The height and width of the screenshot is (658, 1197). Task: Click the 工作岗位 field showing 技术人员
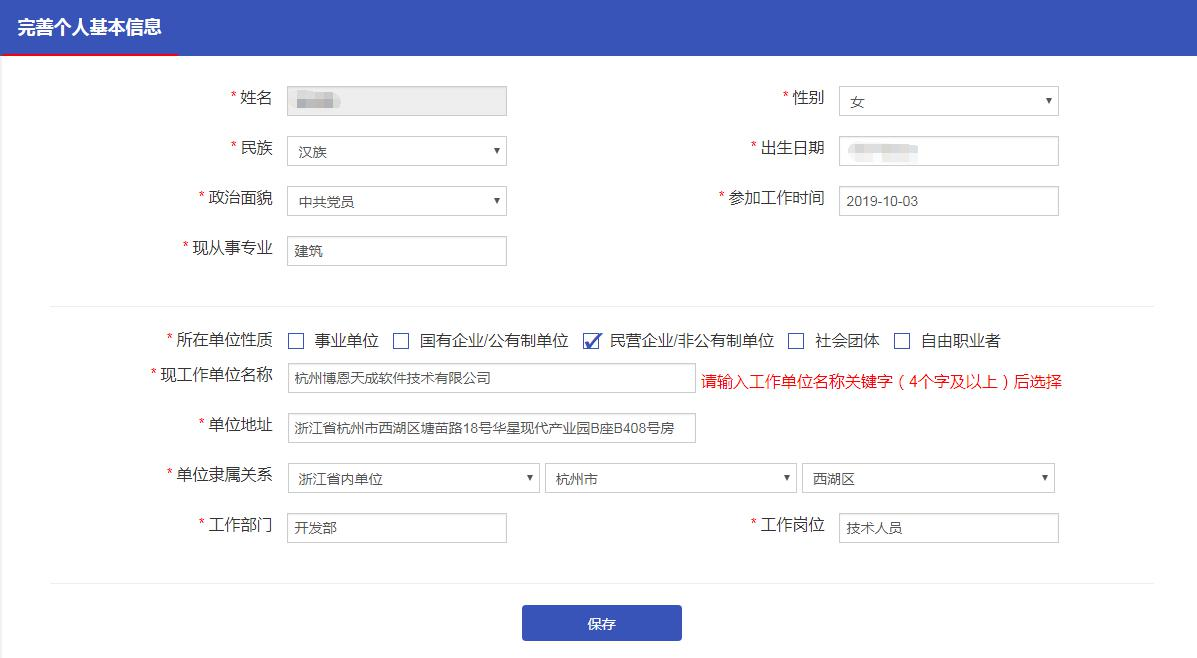[947, 527]
